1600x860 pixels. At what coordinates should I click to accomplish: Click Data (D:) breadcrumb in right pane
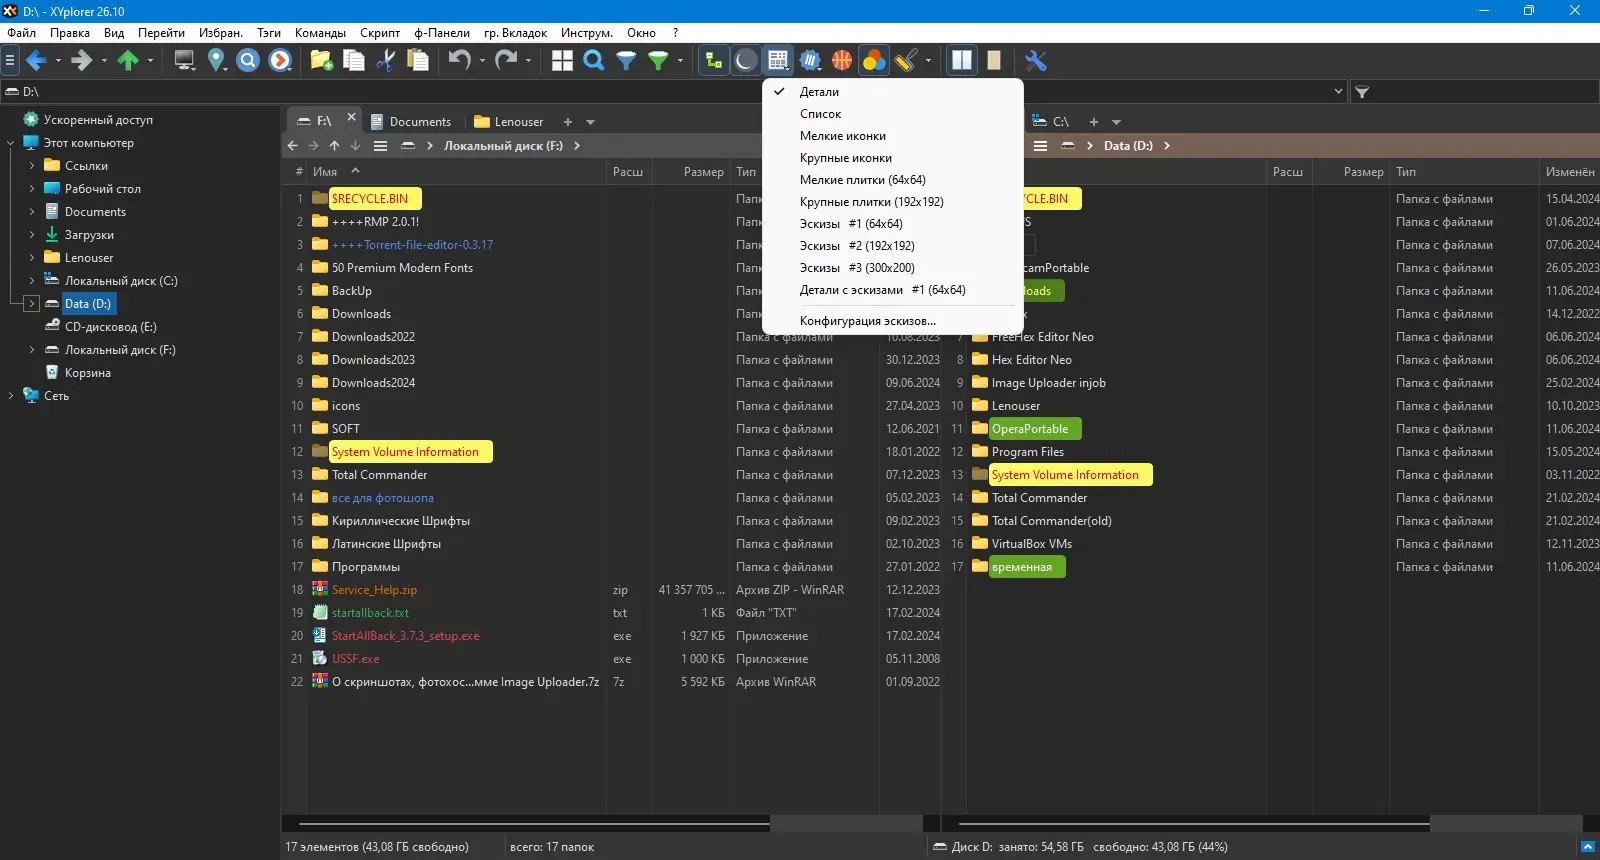[1128, 146]
